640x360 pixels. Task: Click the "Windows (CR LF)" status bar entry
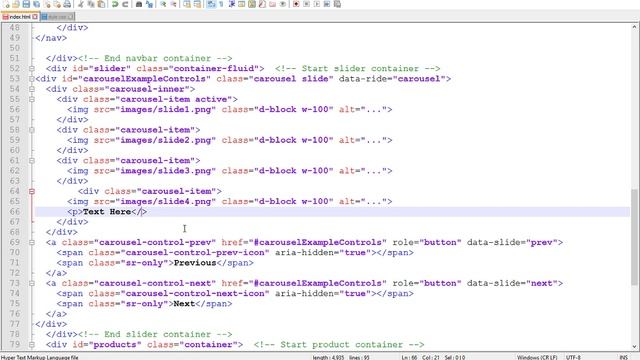537,357
